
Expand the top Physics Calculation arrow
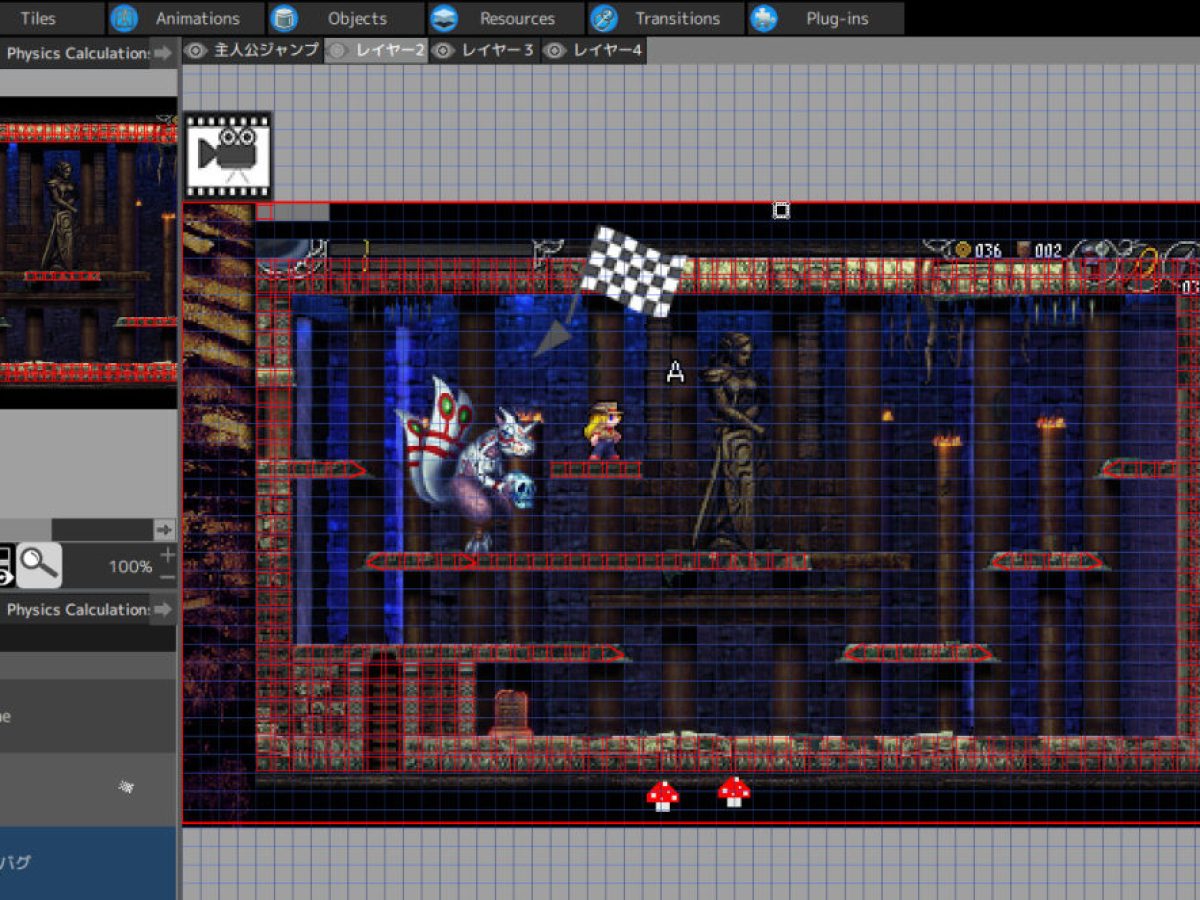[x=164, y=53]
